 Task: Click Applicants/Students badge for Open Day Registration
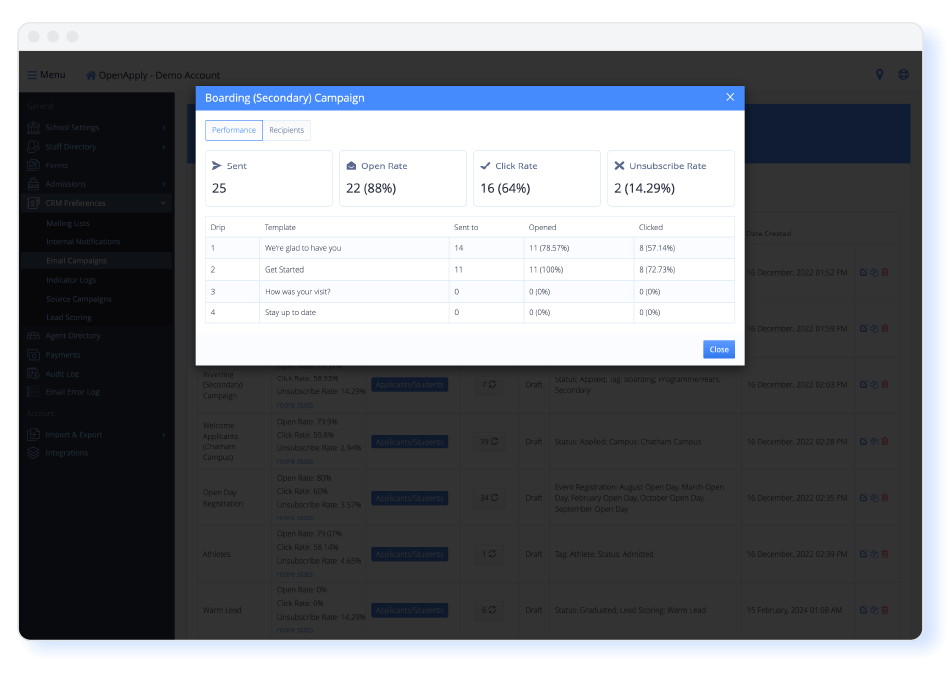410,498
